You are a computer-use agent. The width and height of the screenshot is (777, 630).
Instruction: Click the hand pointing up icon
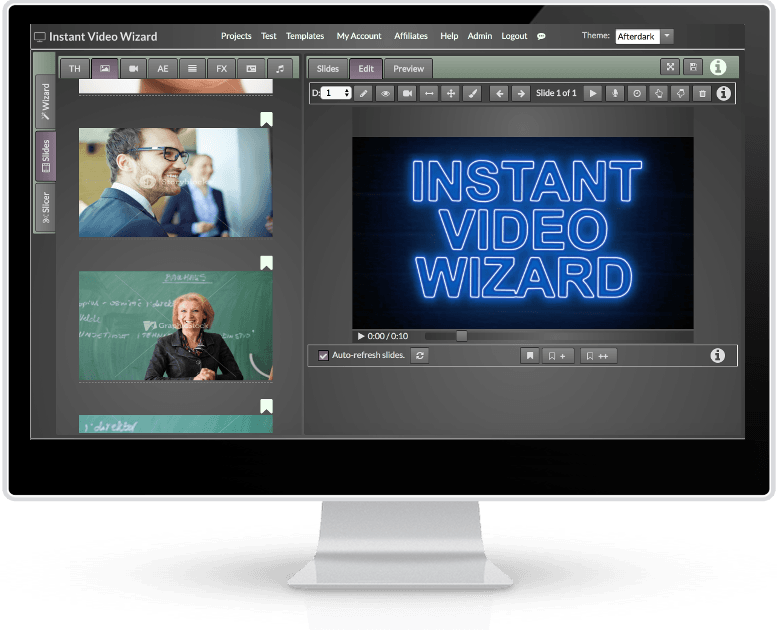click(x=659, y=93)
